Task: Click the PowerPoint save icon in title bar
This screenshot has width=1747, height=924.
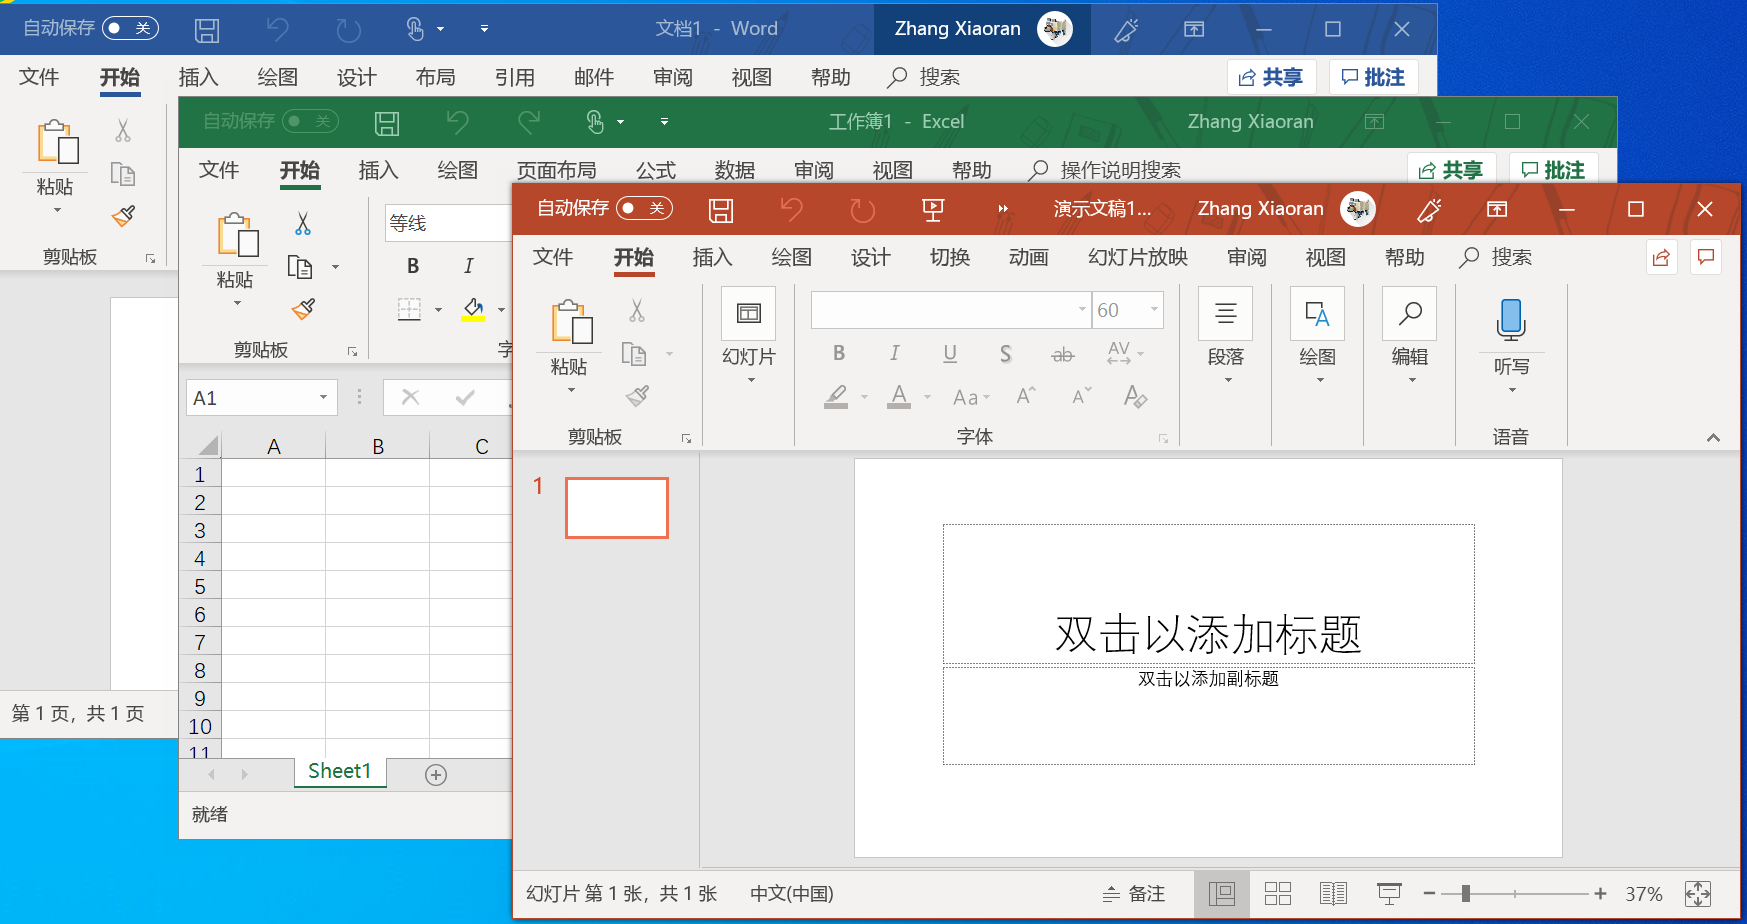Action: point(720,210)
